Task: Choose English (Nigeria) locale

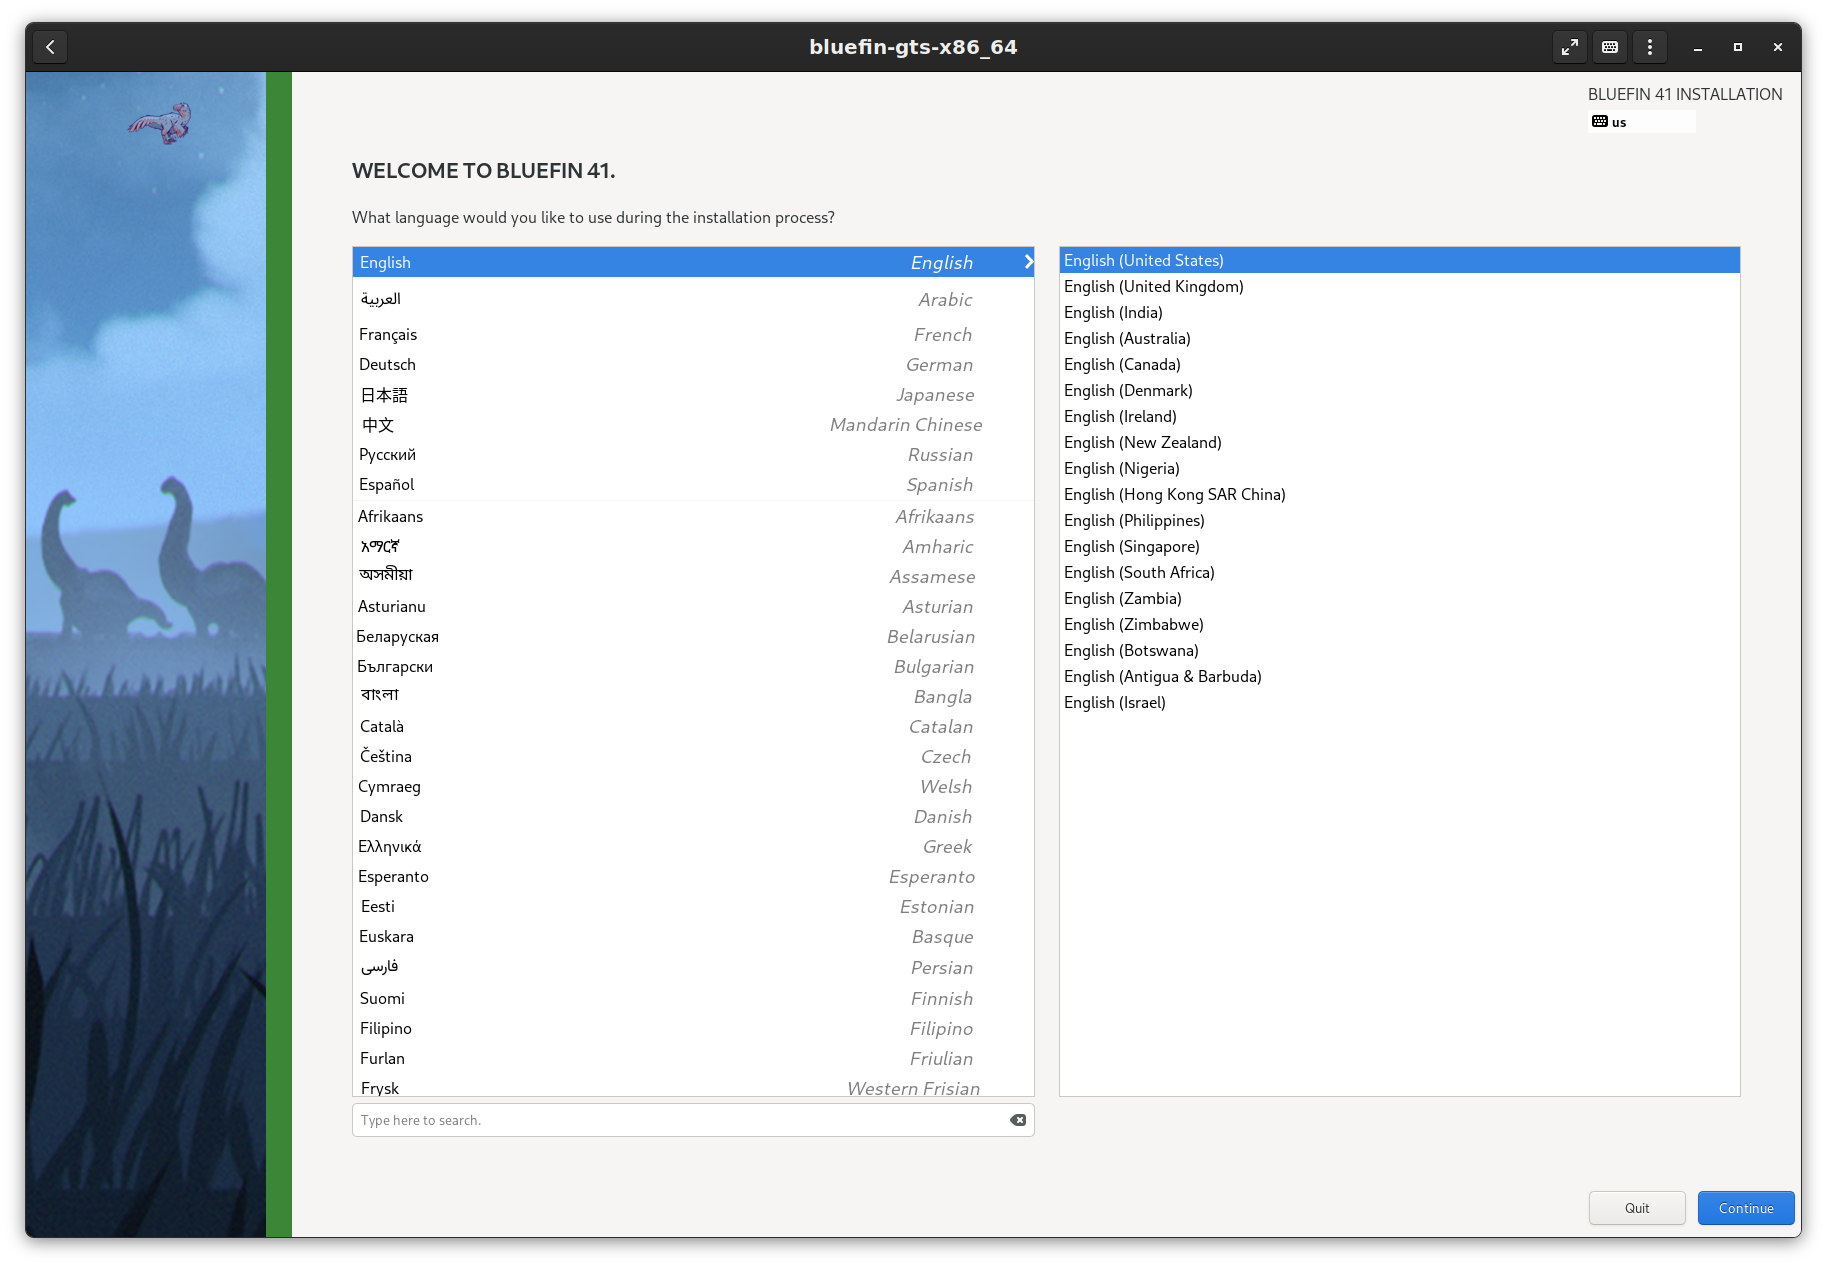Action: click(x=1399, y=468)
